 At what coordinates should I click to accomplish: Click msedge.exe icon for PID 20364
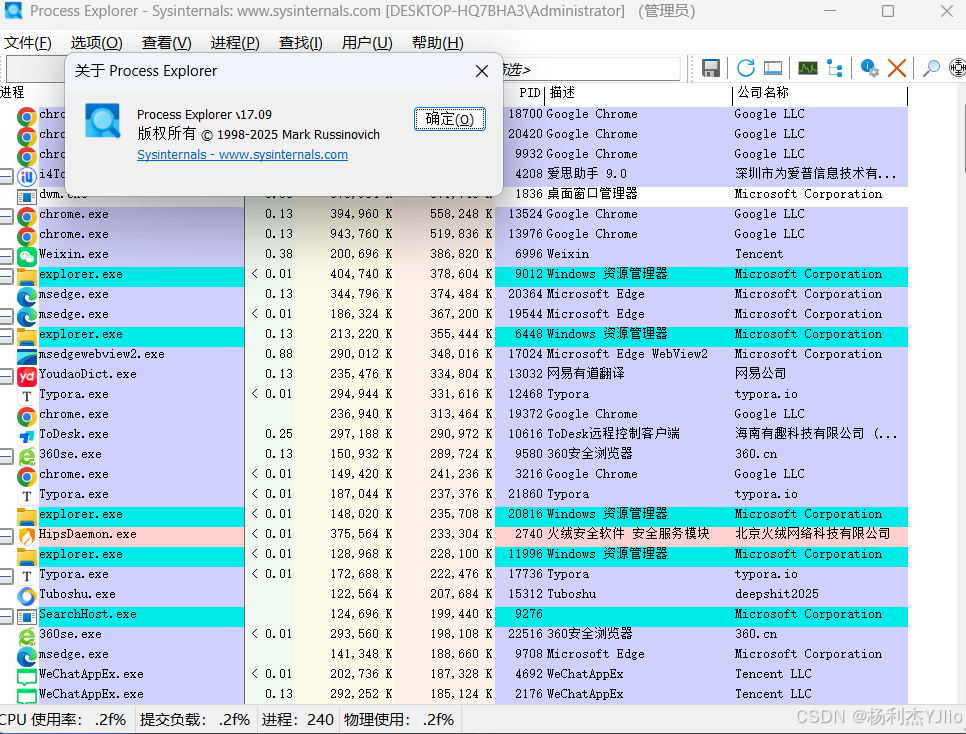pos(26,295)
